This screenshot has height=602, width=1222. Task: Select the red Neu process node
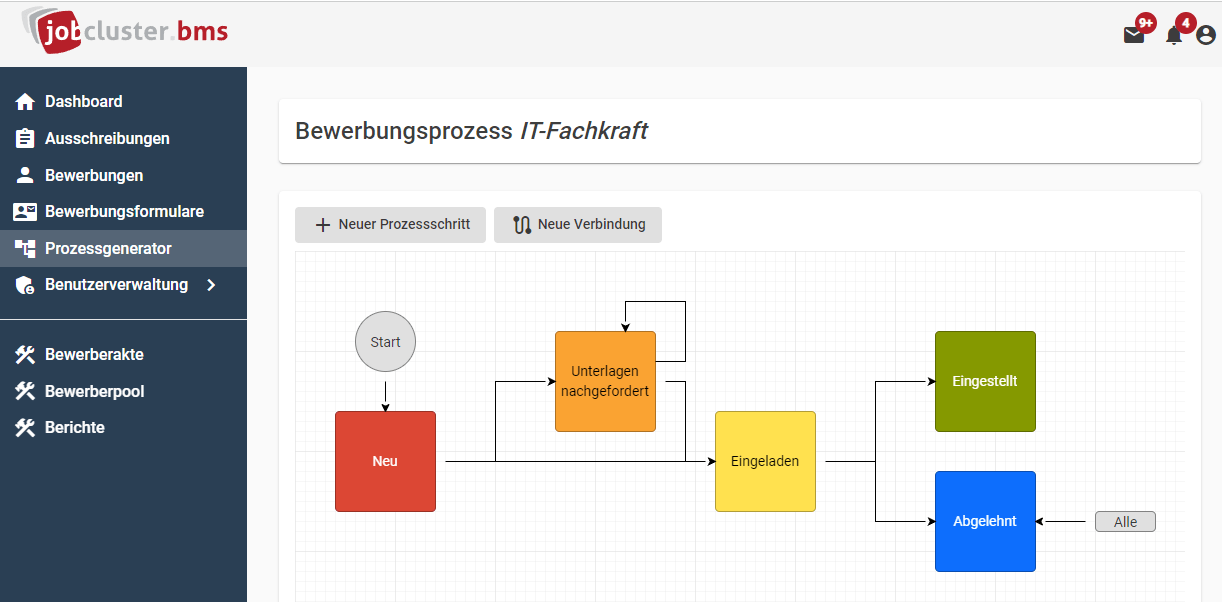[385, 461]
